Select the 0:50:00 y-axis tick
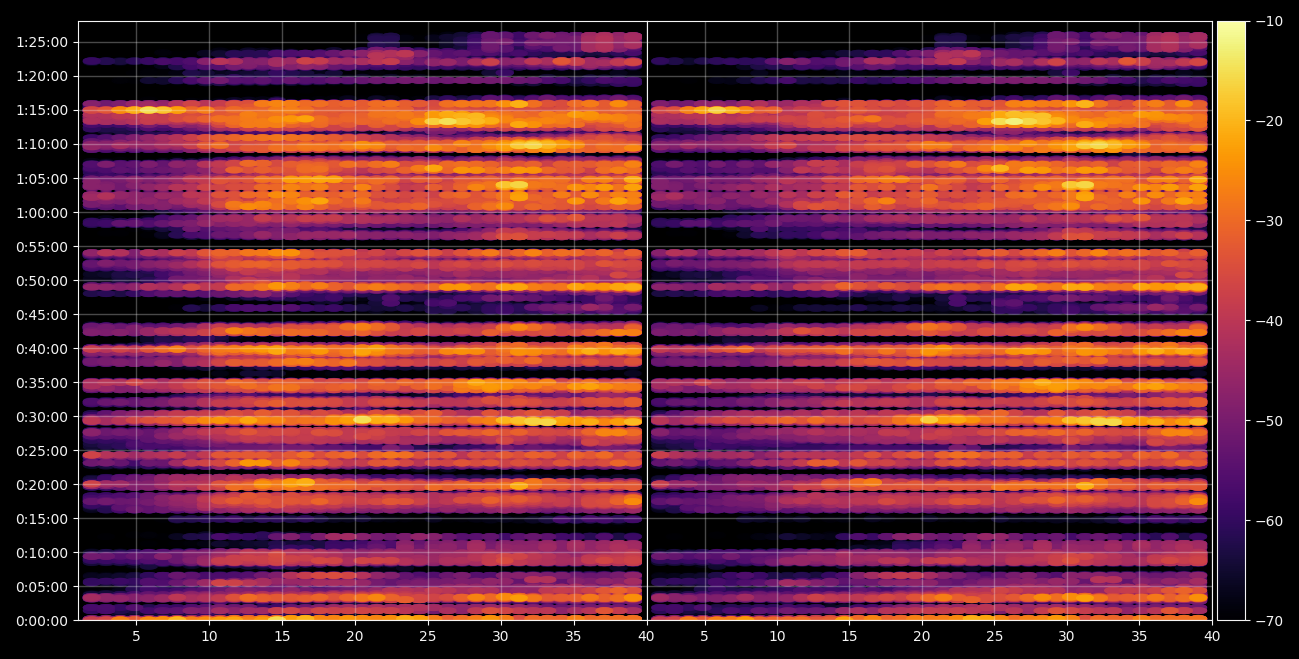This screenshot has height=659, width=1299. point(41,280)
